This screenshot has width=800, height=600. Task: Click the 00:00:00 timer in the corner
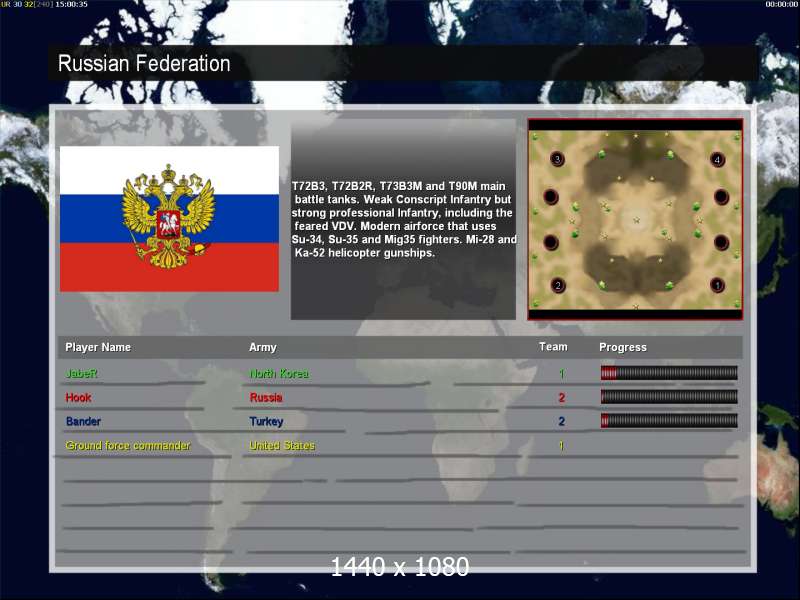pos(782,4)
